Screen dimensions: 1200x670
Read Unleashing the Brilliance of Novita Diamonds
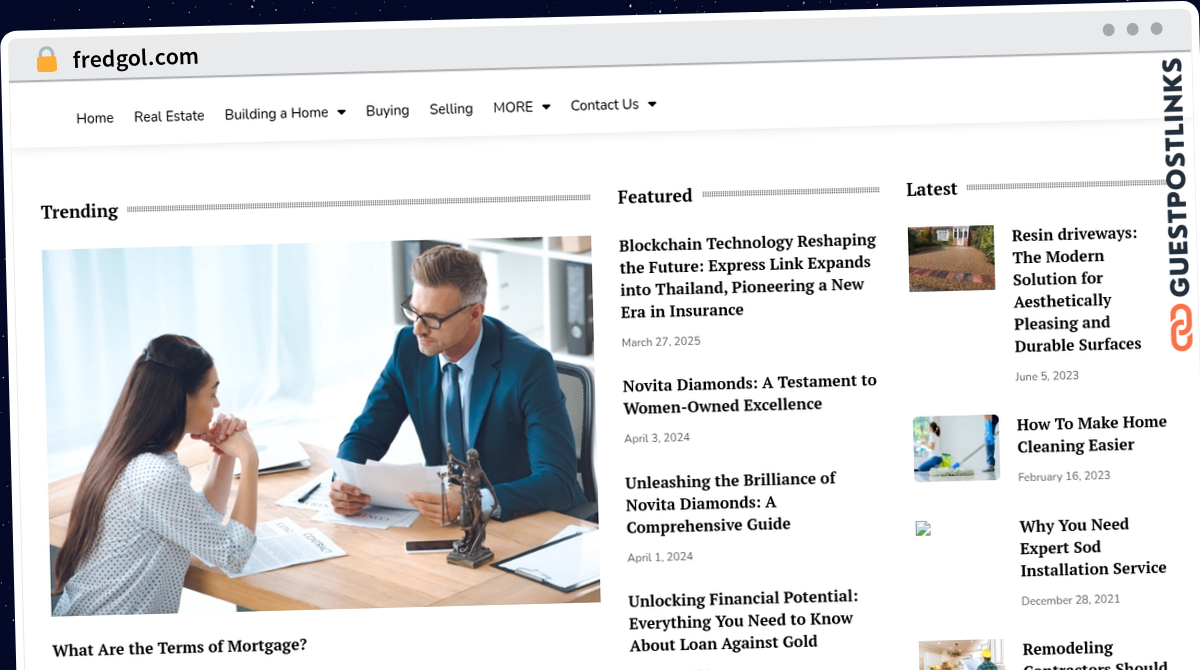click(731, 502)
